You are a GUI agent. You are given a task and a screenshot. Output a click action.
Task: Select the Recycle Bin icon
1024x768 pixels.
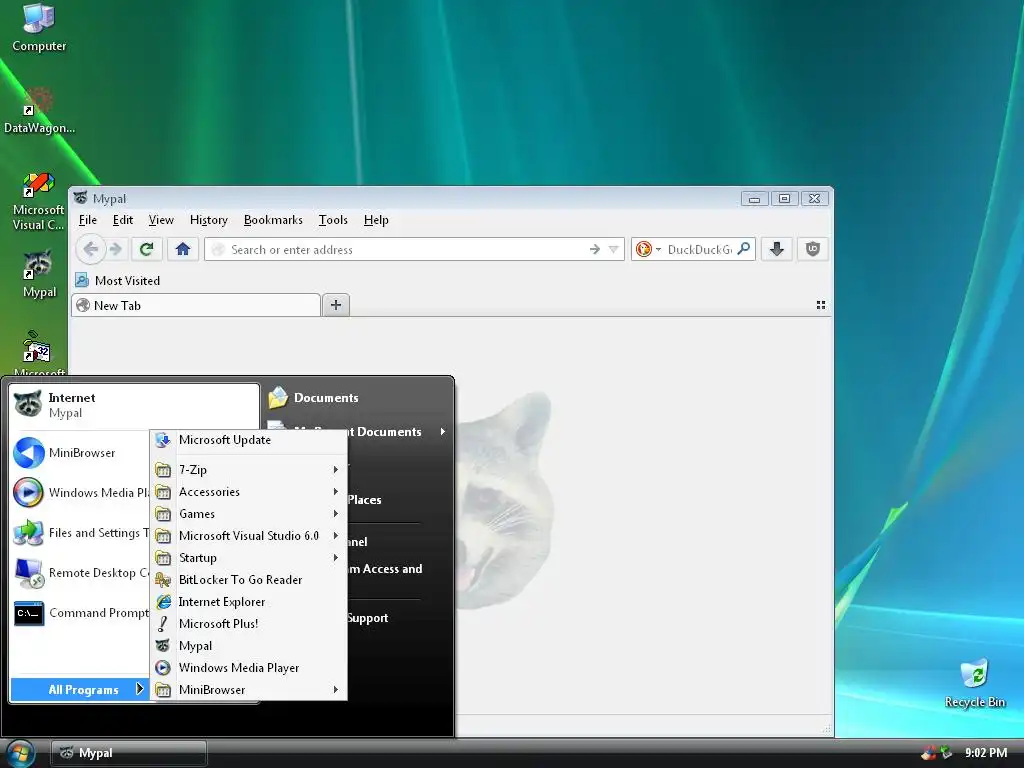point(974,683)
